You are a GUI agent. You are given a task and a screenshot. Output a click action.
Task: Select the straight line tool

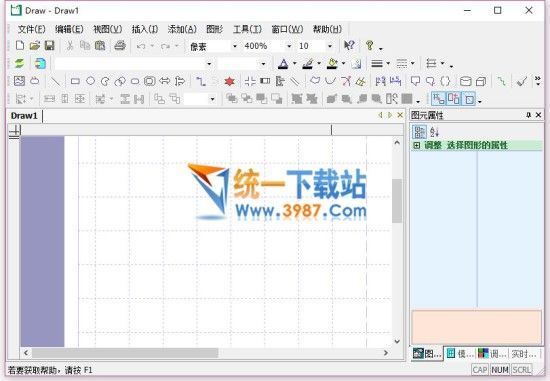(x=55, y=81)
